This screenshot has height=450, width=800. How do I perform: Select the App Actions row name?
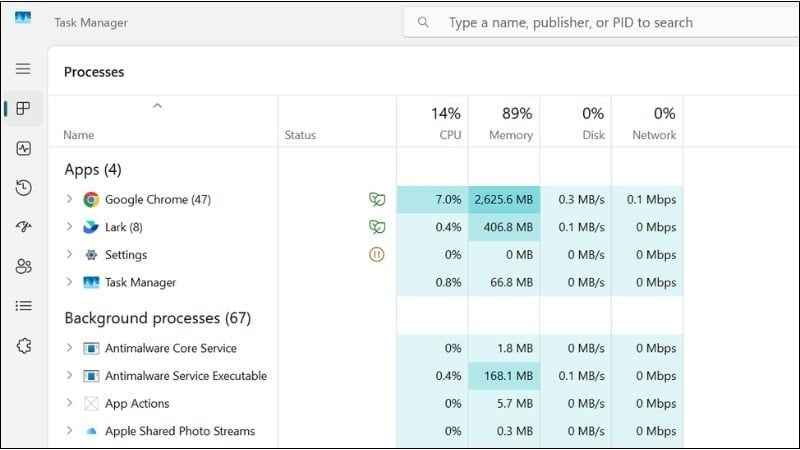[137, 404]
